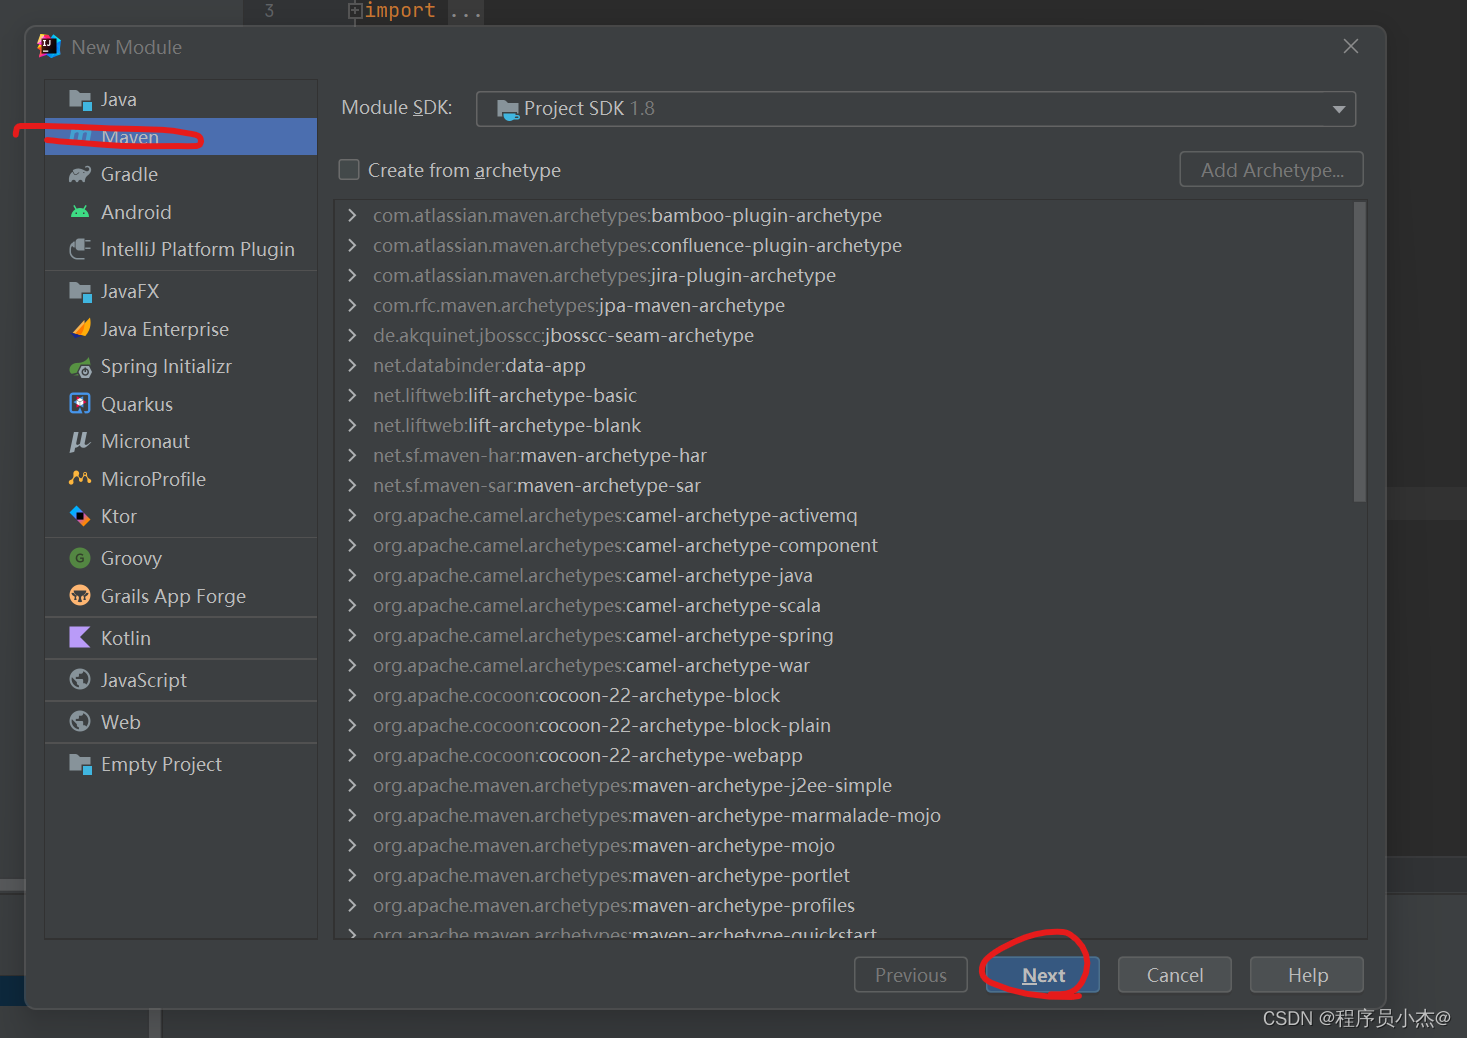Image resolution: width=1467 pixels, height=1038 pixels.
Task: Expand jpa-maven-archetype node
Action: pos(352,305)
